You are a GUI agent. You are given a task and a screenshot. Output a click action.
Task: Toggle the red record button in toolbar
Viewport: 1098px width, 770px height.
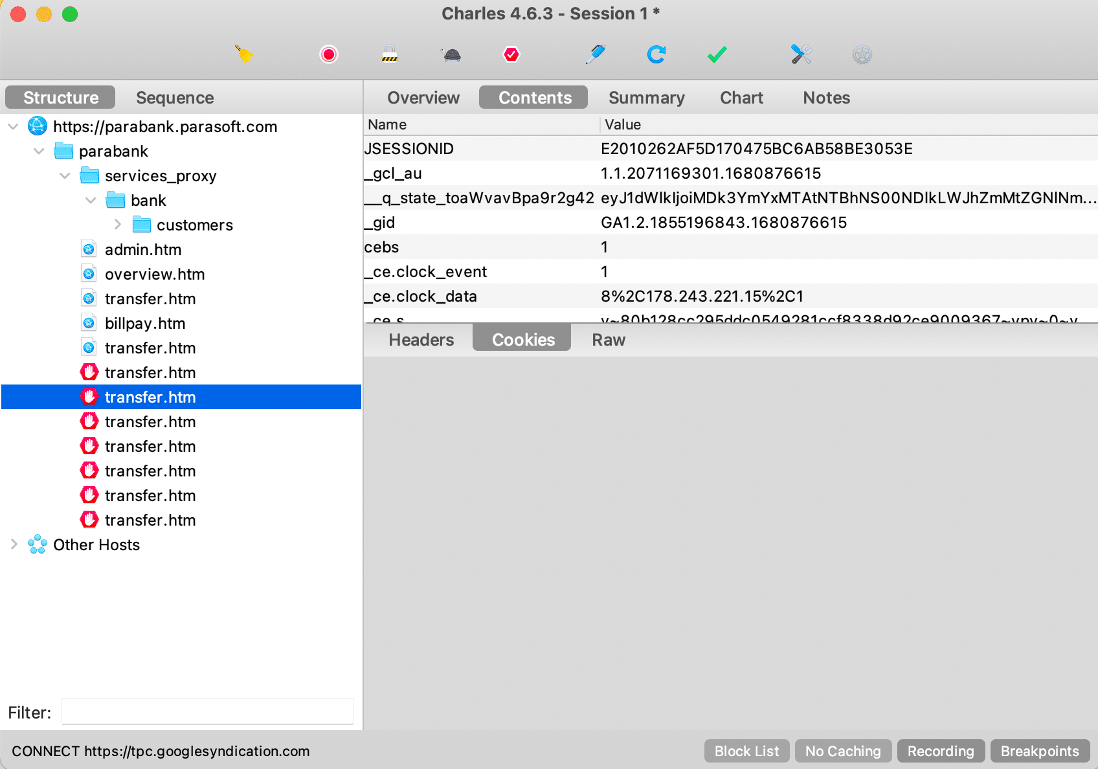click(329, 55)
